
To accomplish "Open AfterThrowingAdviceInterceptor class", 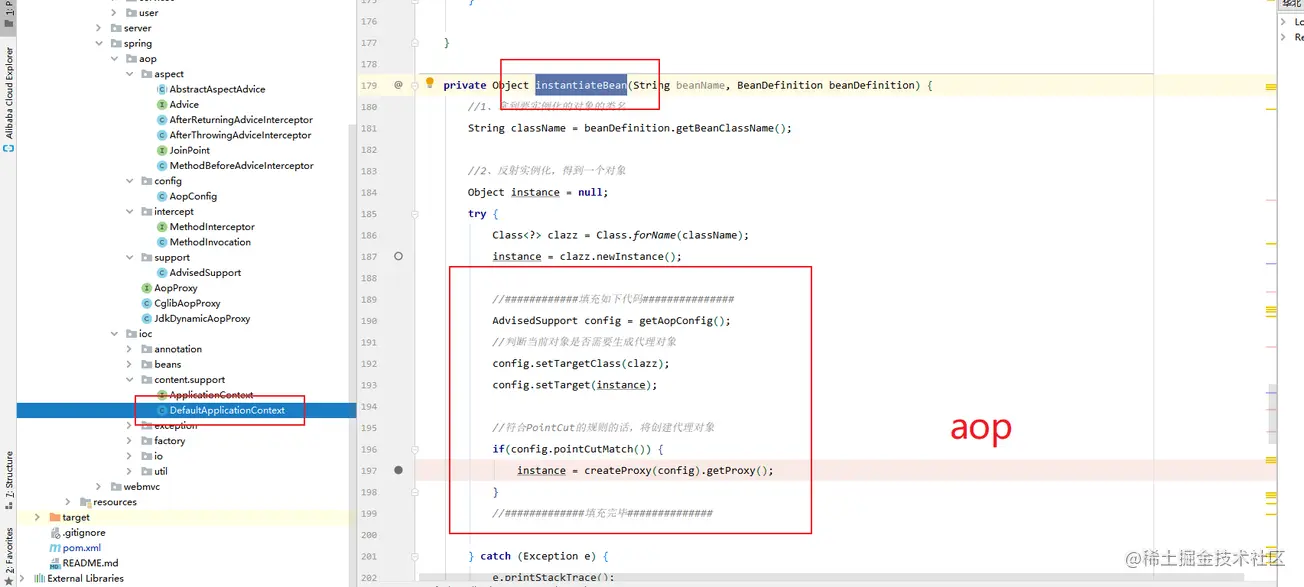I will pyautogui.click(x=240, y=135).
